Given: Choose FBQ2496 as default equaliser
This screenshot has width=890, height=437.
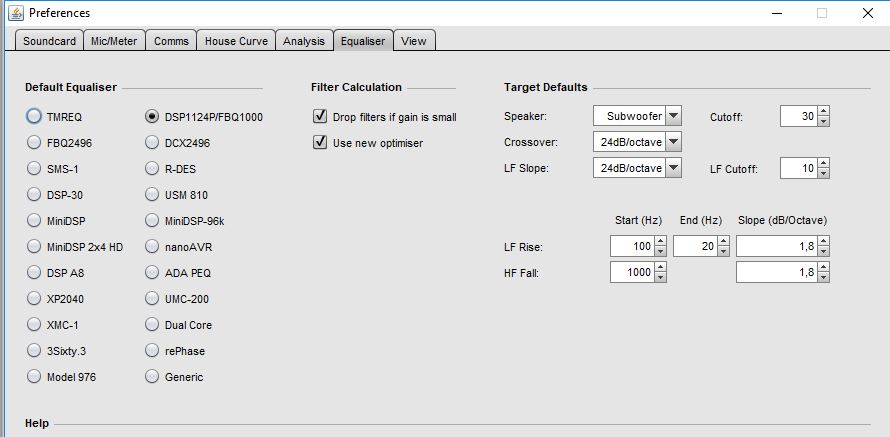Looking at the screenshot, I should pos(34,142).
